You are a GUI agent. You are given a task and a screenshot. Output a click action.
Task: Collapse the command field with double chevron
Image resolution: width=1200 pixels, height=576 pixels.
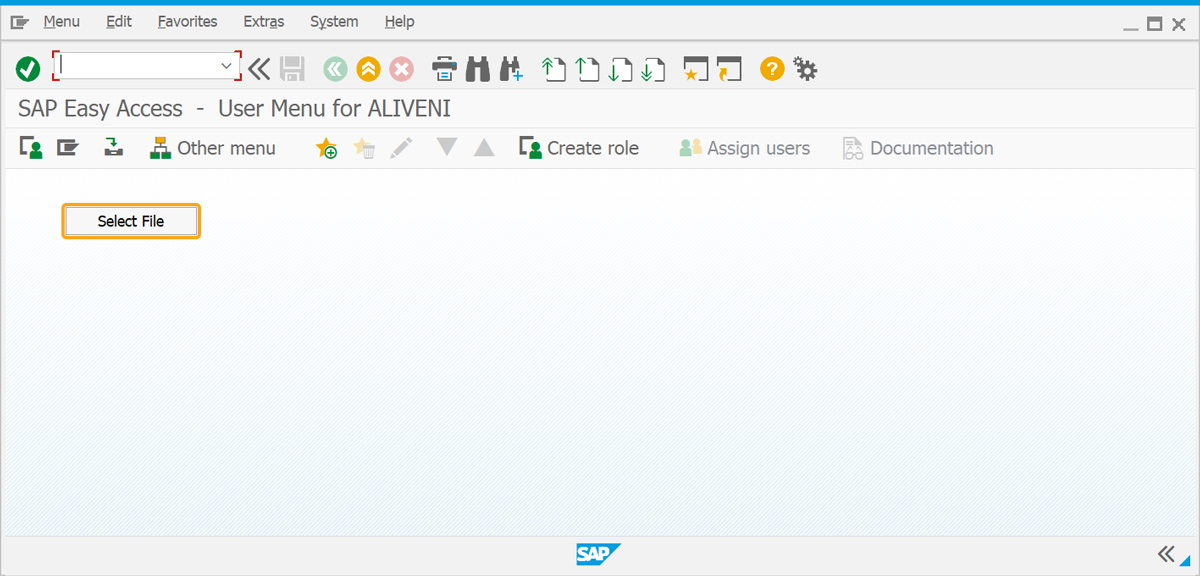pos(260,68)
